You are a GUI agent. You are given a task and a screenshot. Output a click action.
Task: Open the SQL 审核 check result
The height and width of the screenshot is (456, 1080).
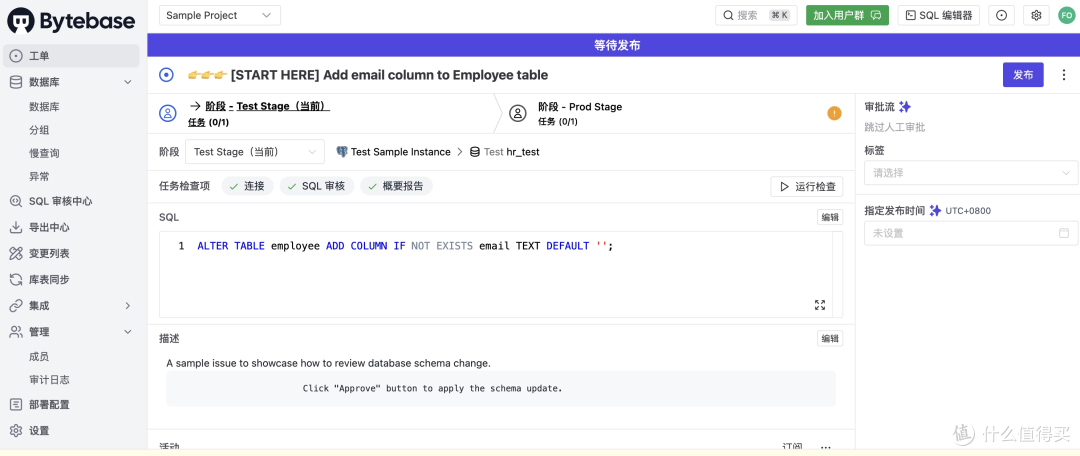tap(317, 186)
